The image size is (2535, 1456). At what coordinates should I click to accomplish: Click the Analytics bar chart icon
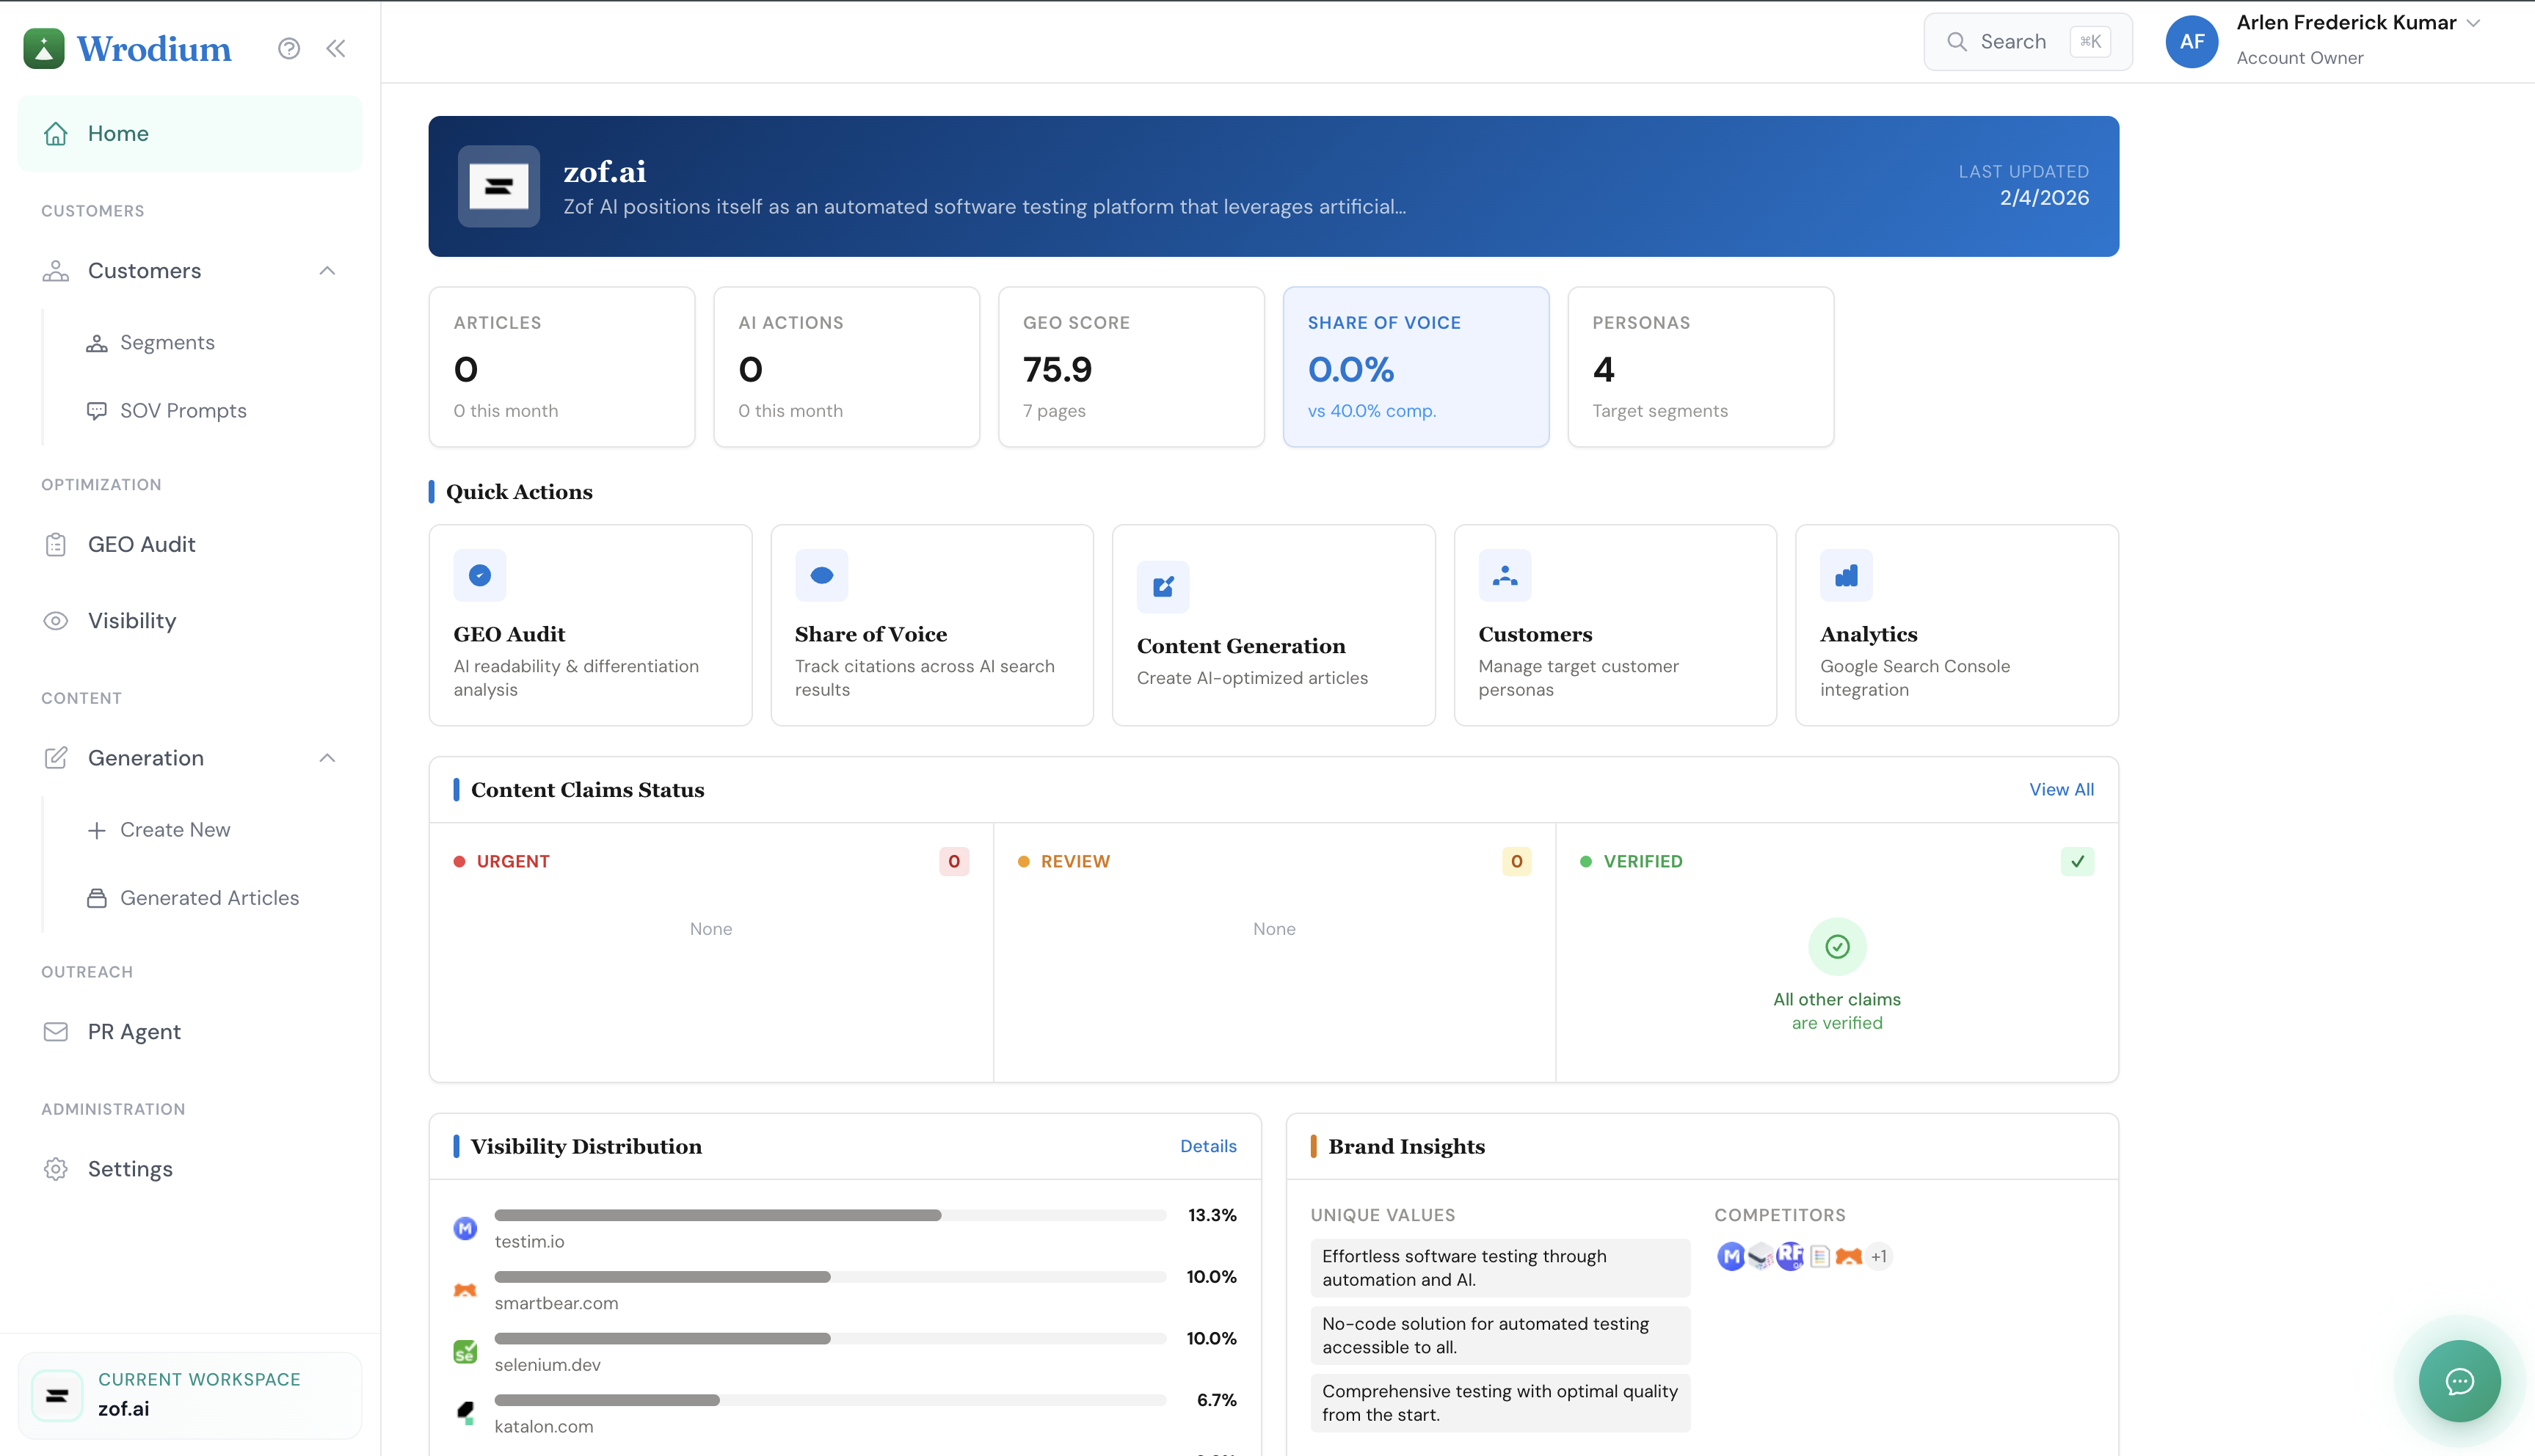pos(1845,575)
